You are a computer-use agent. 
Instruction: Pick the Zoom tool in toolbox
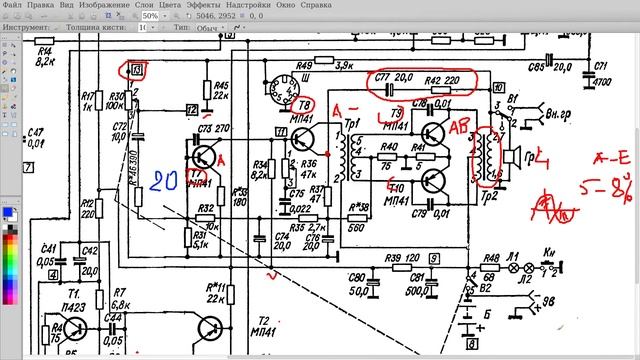[13, 62]
